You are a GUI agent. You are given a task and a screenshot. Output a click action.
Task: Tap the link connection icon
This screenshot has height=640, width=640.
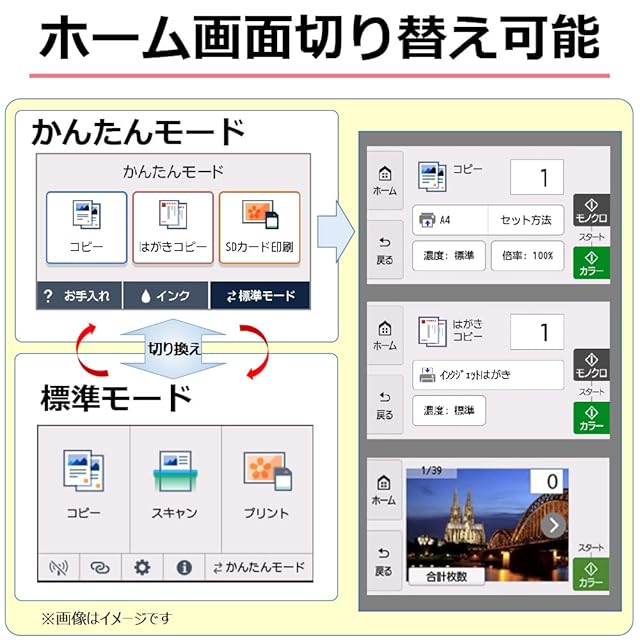coord(100,567)
